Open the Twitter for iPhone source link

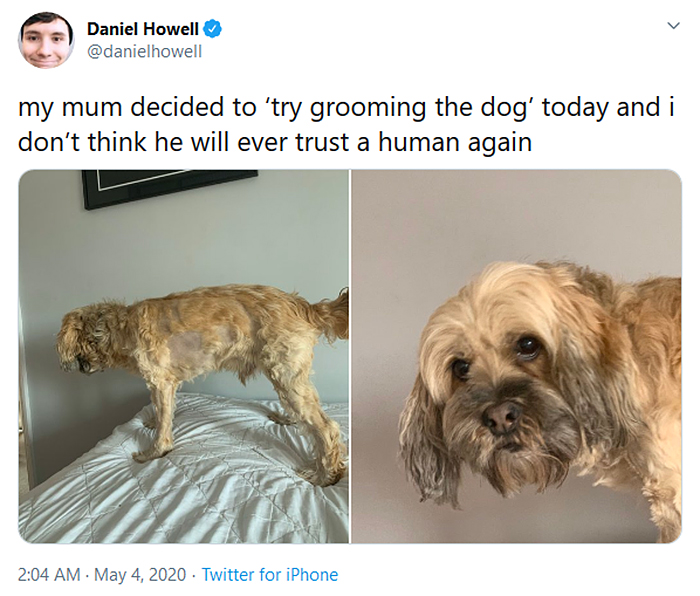(270, 574)
